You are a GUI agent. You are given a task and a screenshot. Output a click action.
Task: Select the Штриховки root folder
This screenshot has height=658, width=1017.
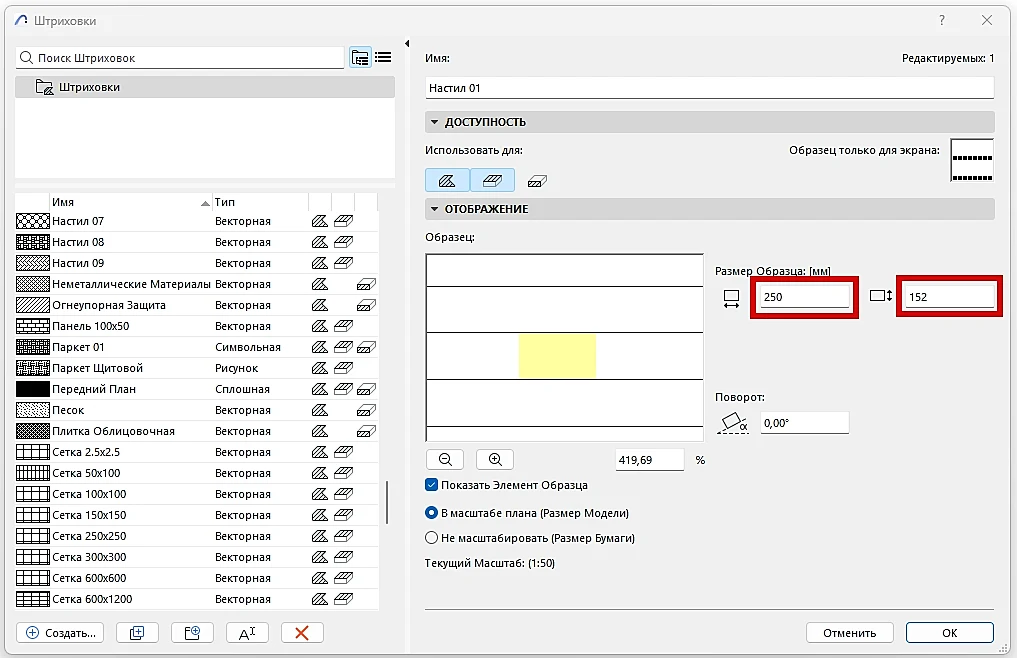coord(205,87)
